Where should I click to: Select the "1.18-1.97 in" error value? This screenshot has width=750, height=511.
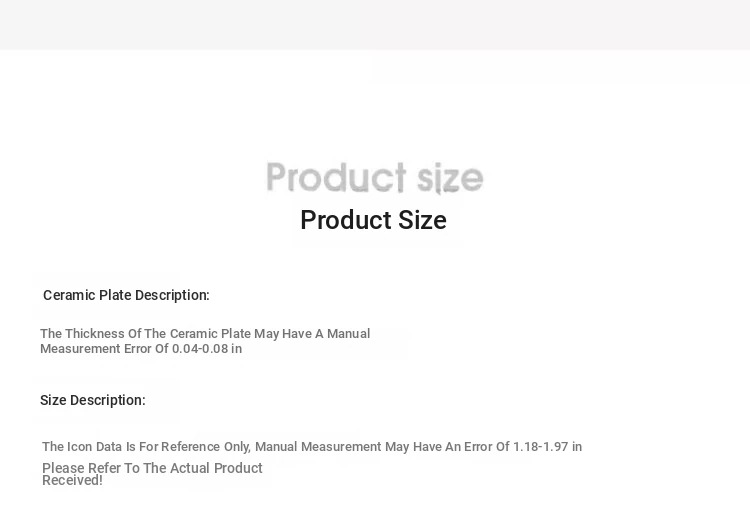548,447
